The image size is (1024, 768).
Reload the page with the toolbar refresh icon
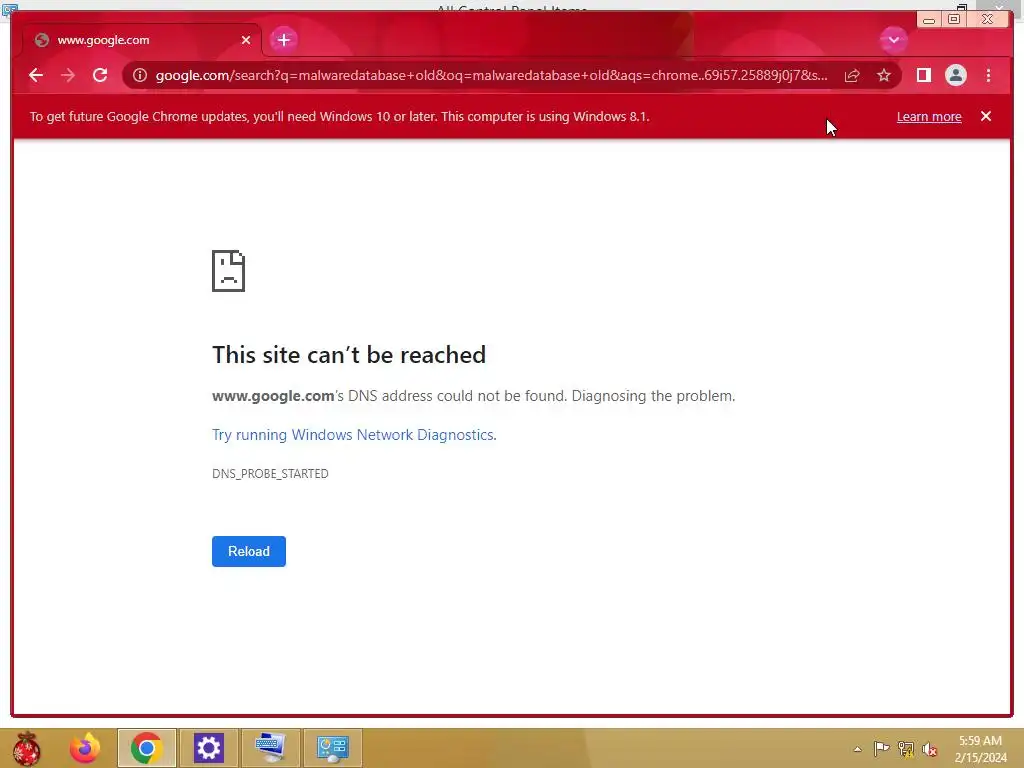click(x=100, y=75)
